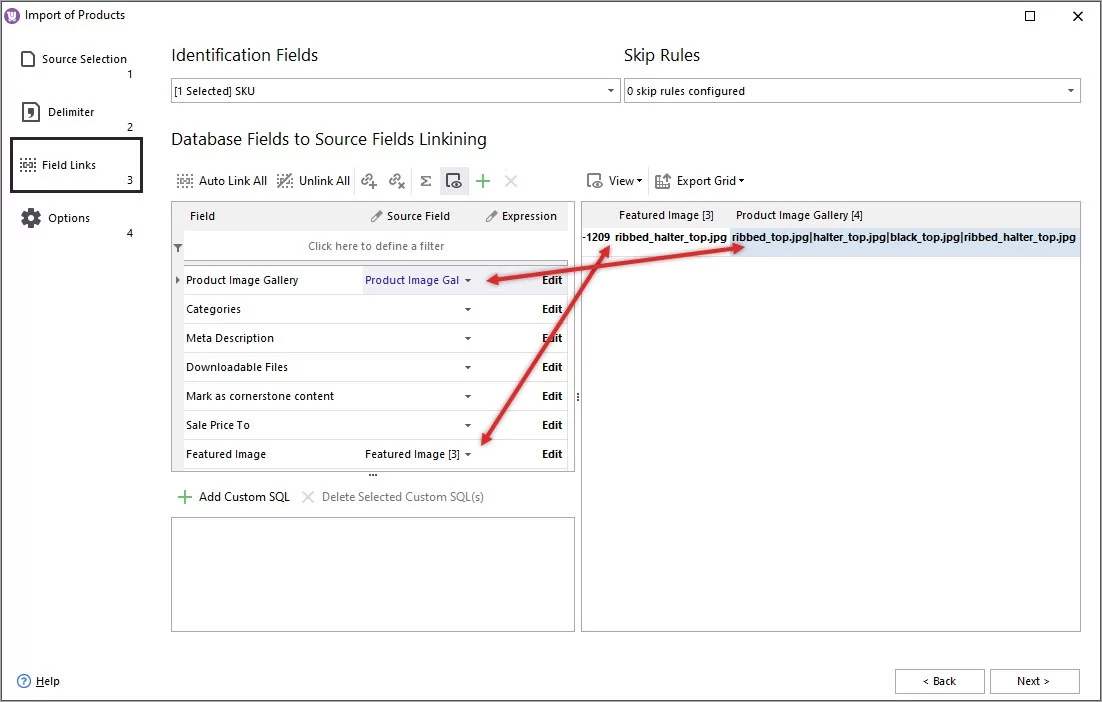Click the green plus to add field link

click(483, 181)
